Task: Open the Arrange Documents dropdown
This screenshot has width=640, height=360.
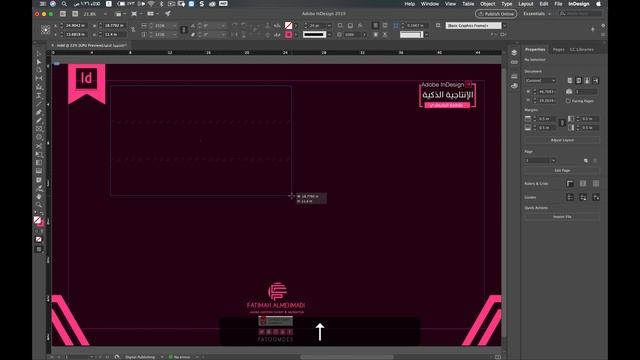Action: [152, 13]
